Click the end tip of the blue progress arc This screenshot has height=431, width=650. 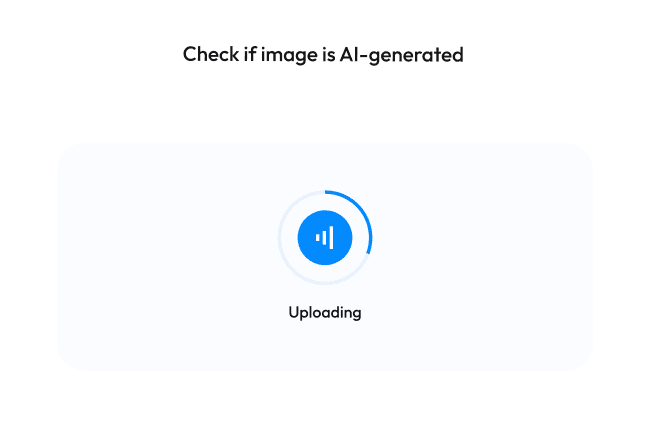pos(369,251)
